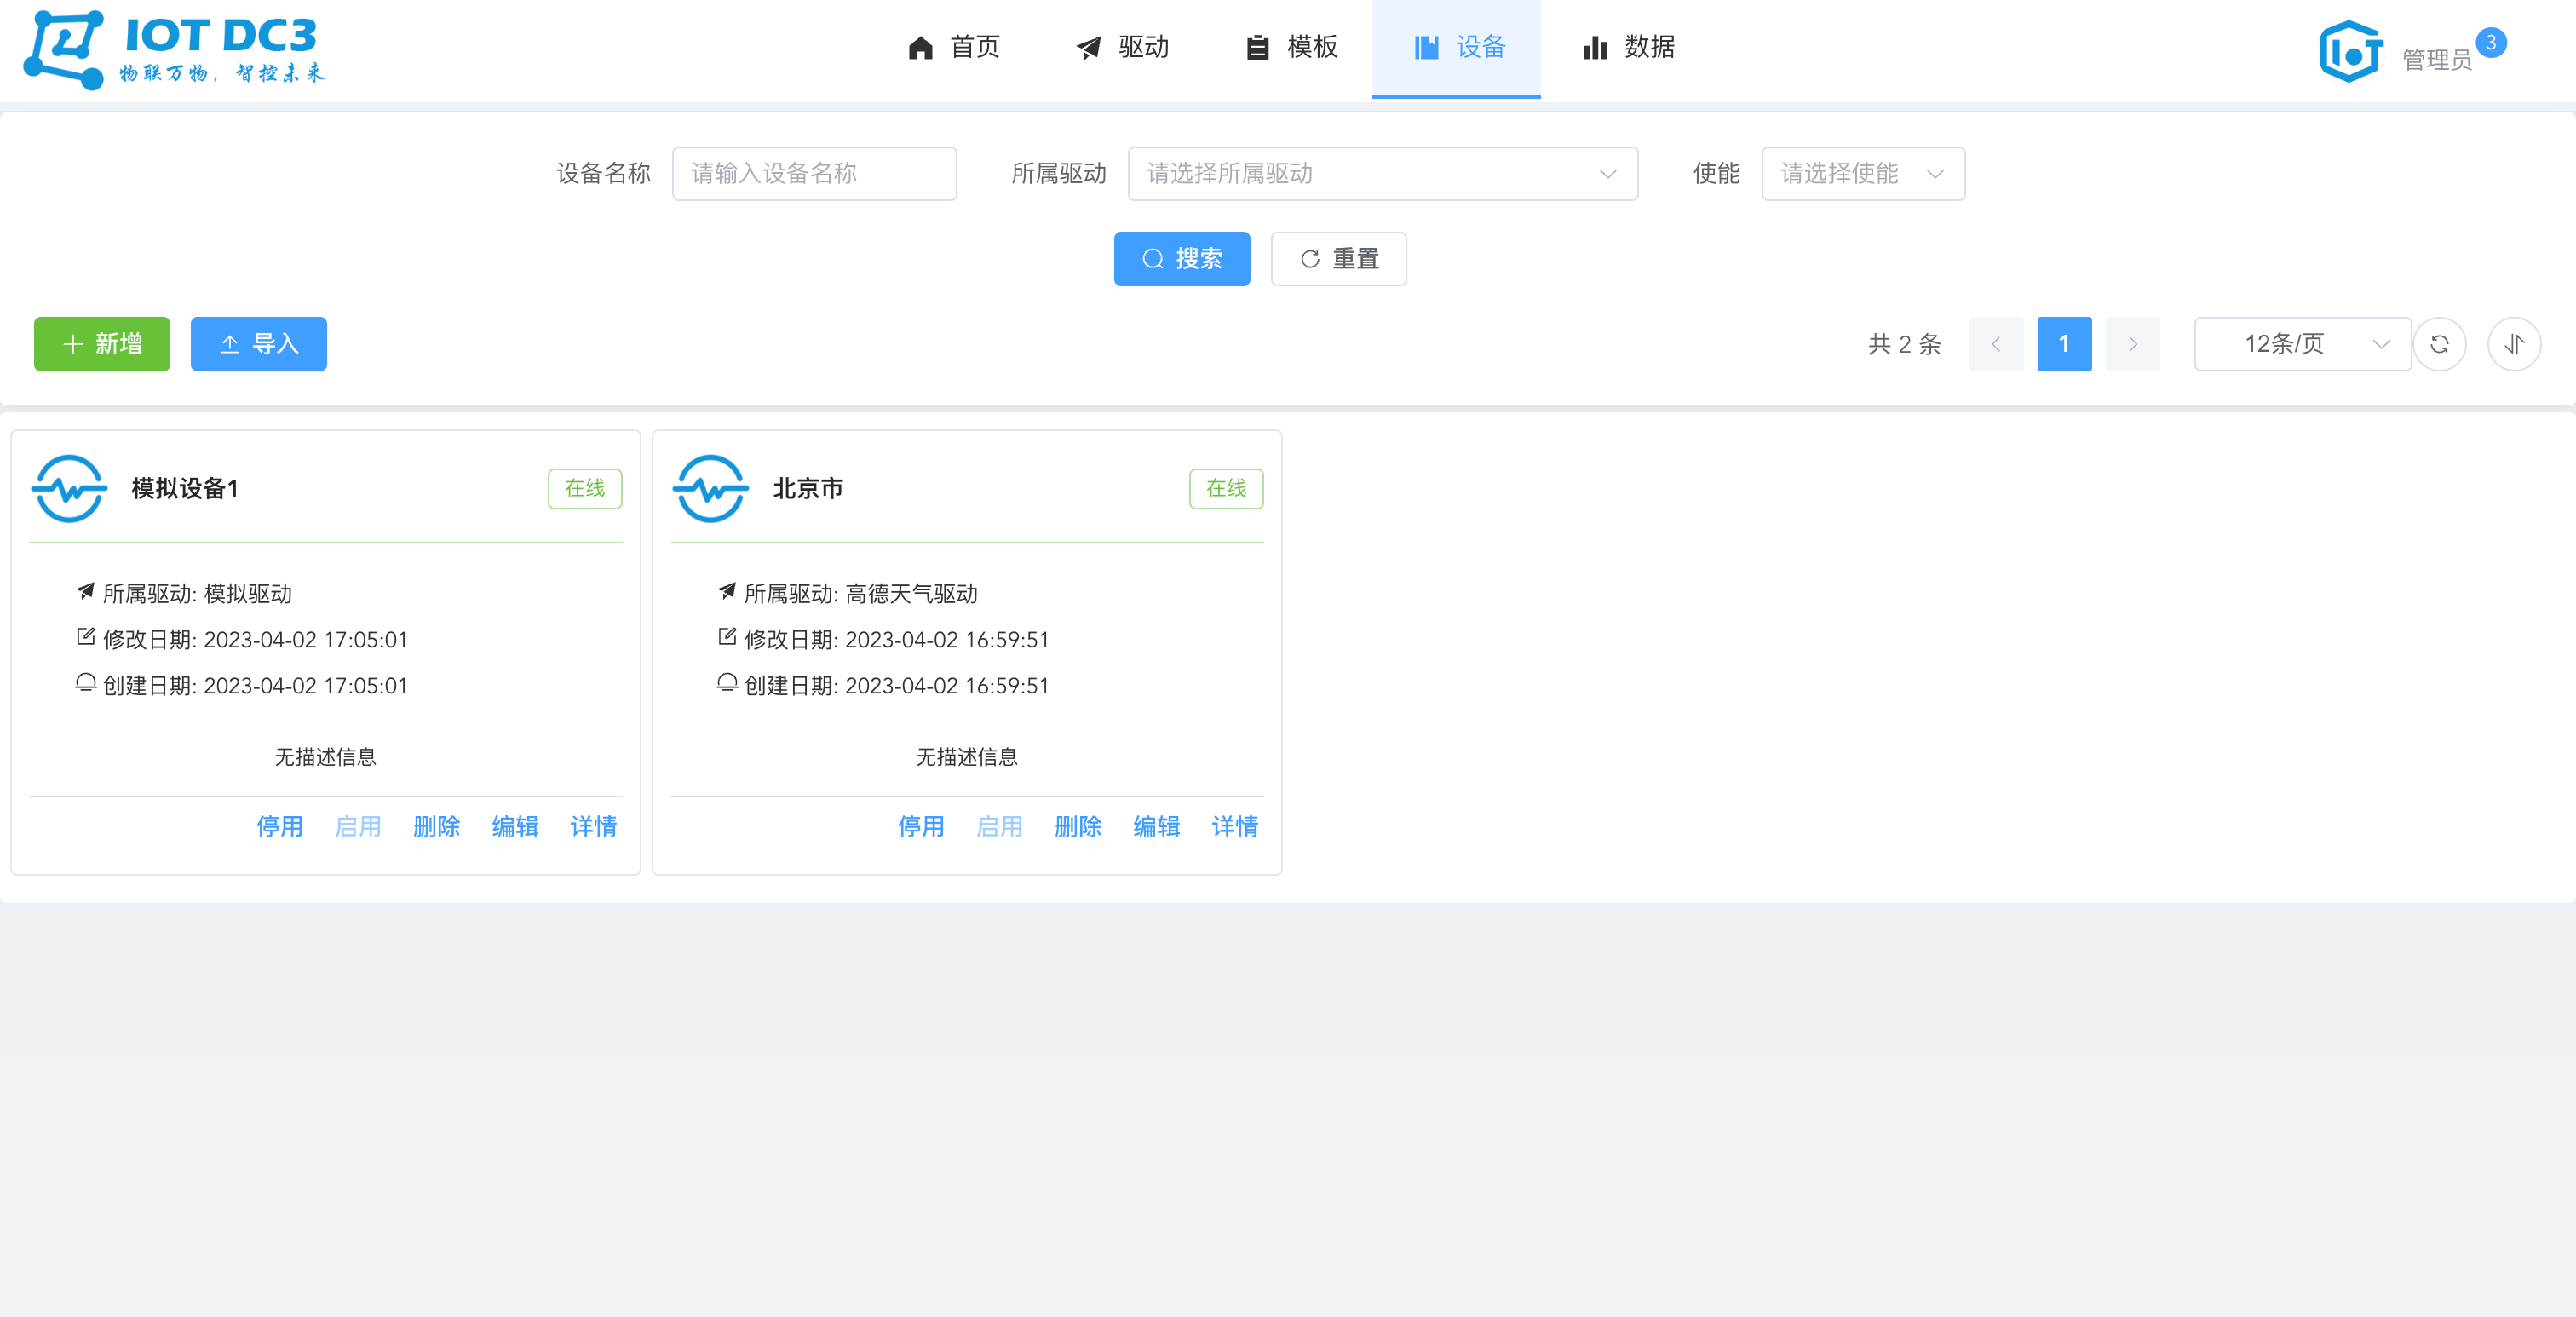Click the 新增 button to add device
The height and width of the screenshot is (1317, 2576).
[x=102, y=344]
